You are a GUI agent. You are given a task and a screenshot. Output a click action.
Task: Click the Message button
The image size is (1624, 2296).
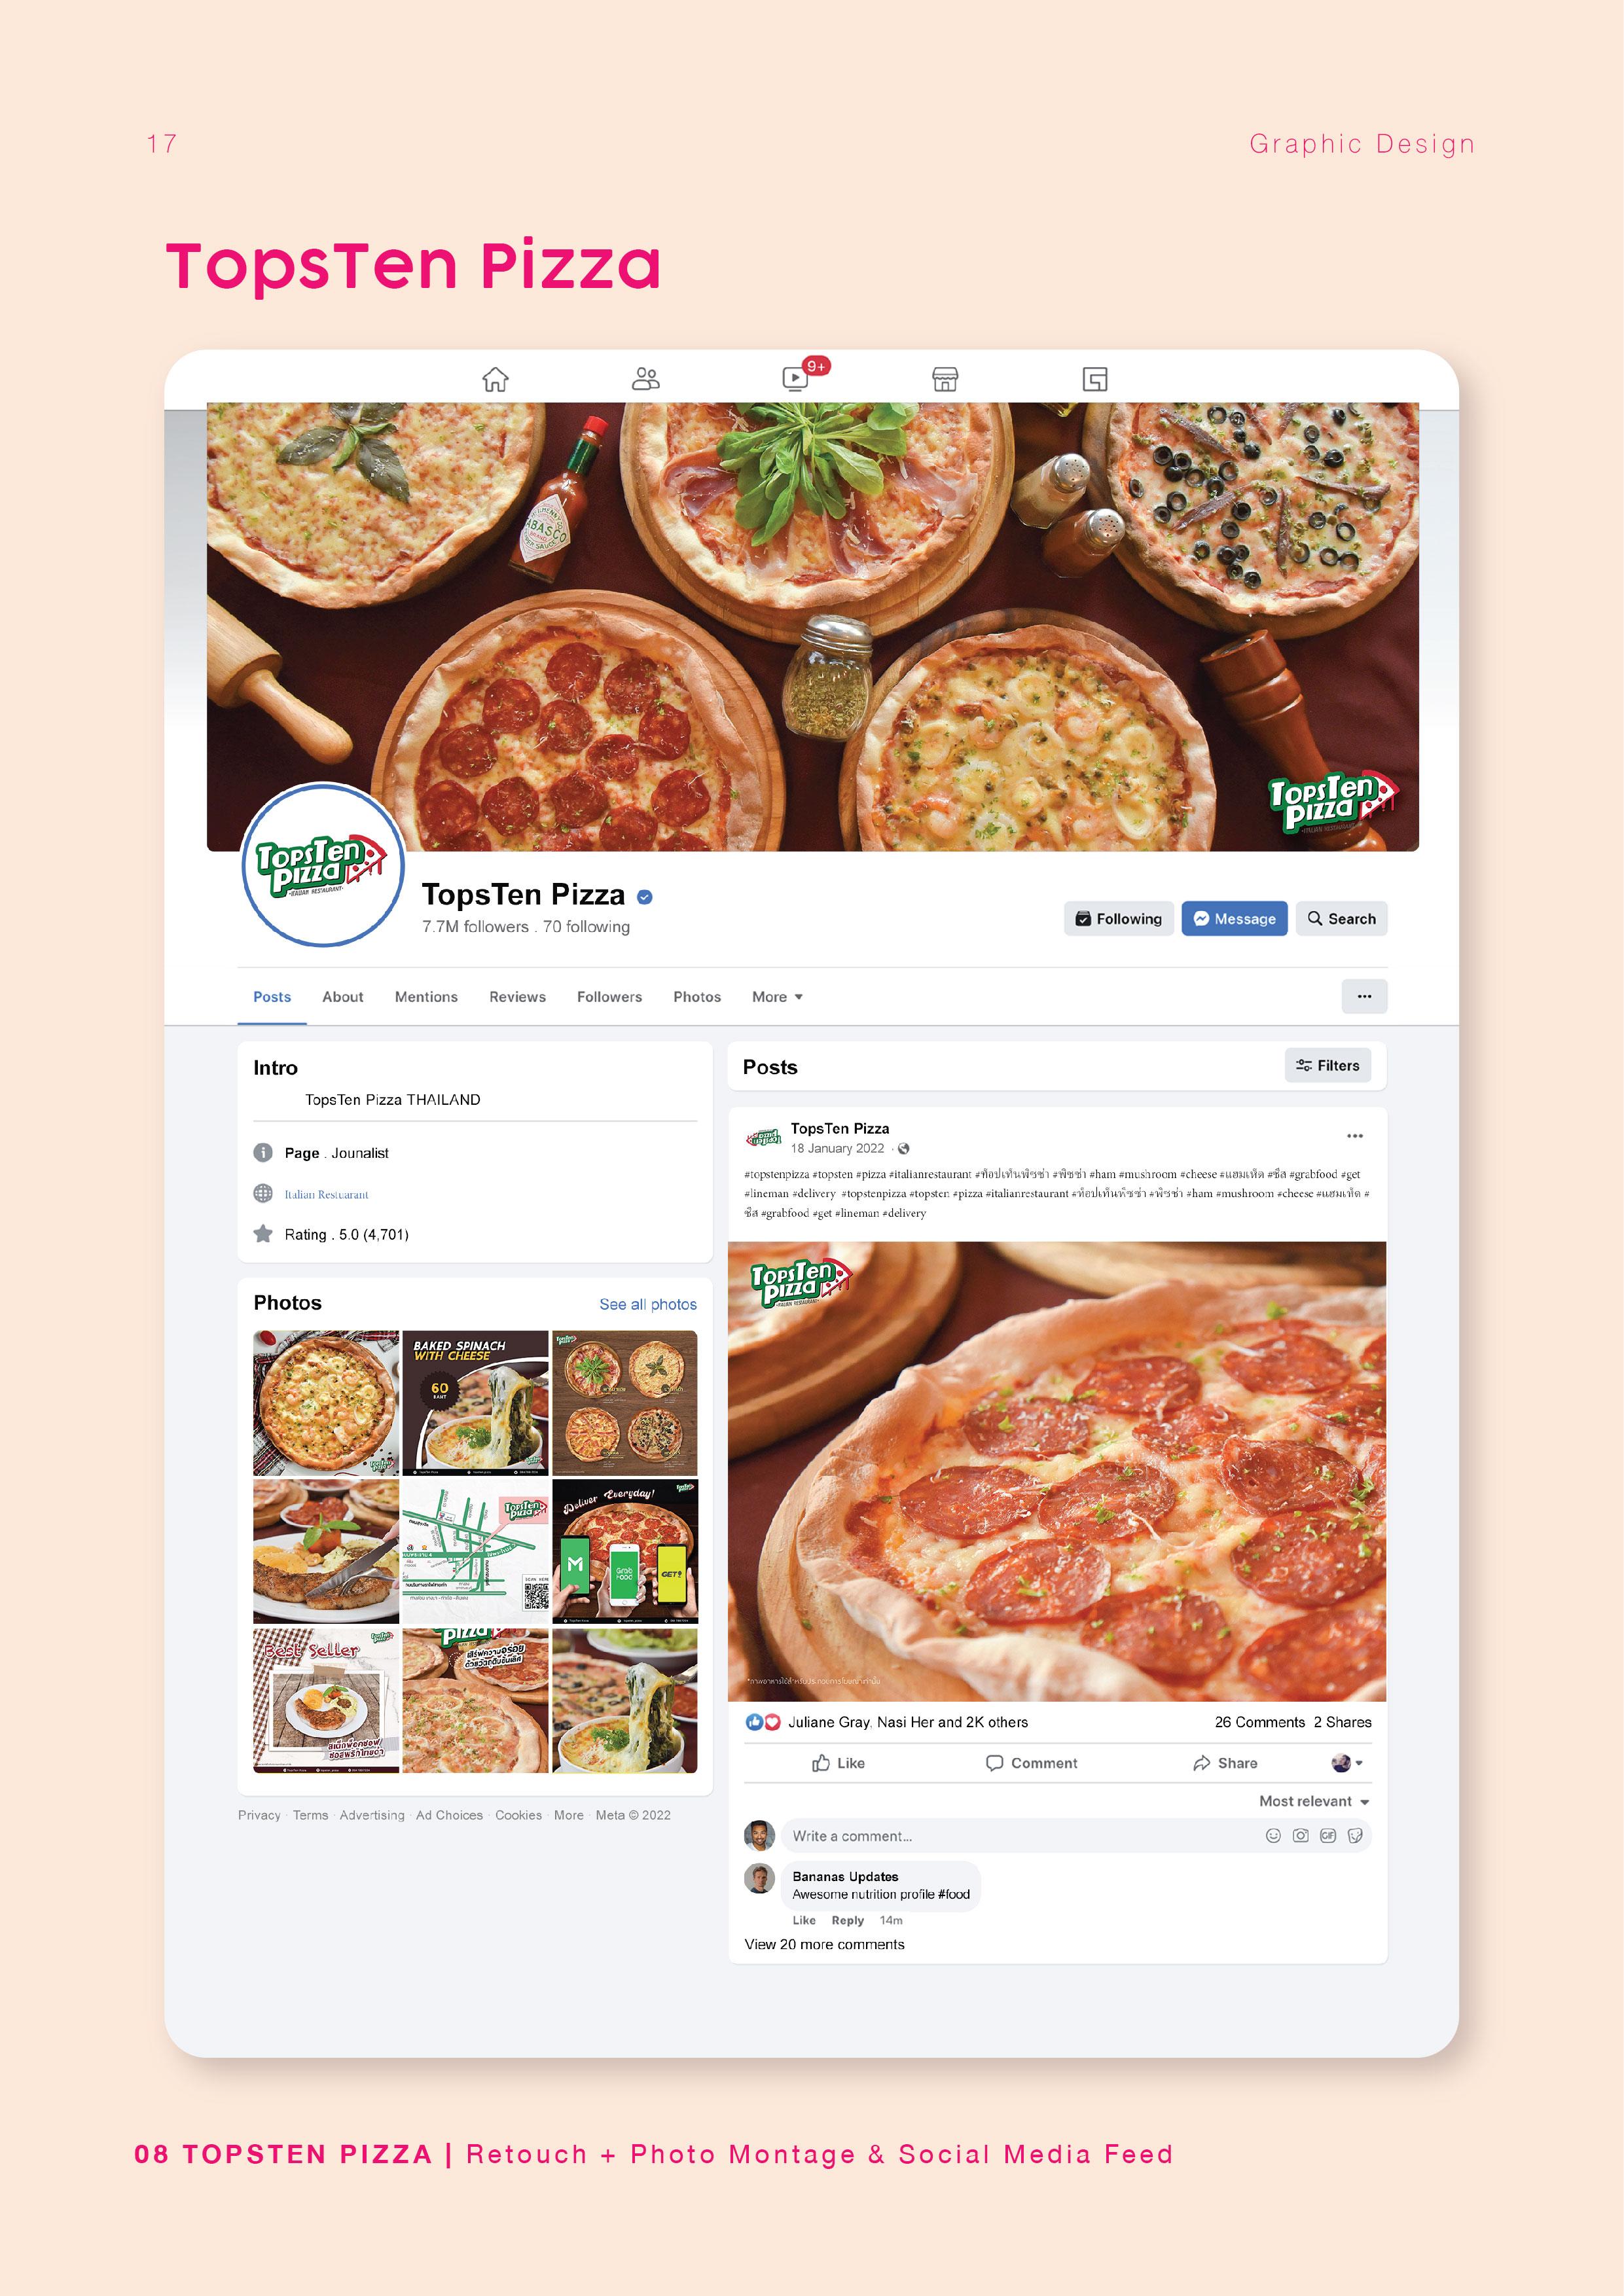(1234, 918)
